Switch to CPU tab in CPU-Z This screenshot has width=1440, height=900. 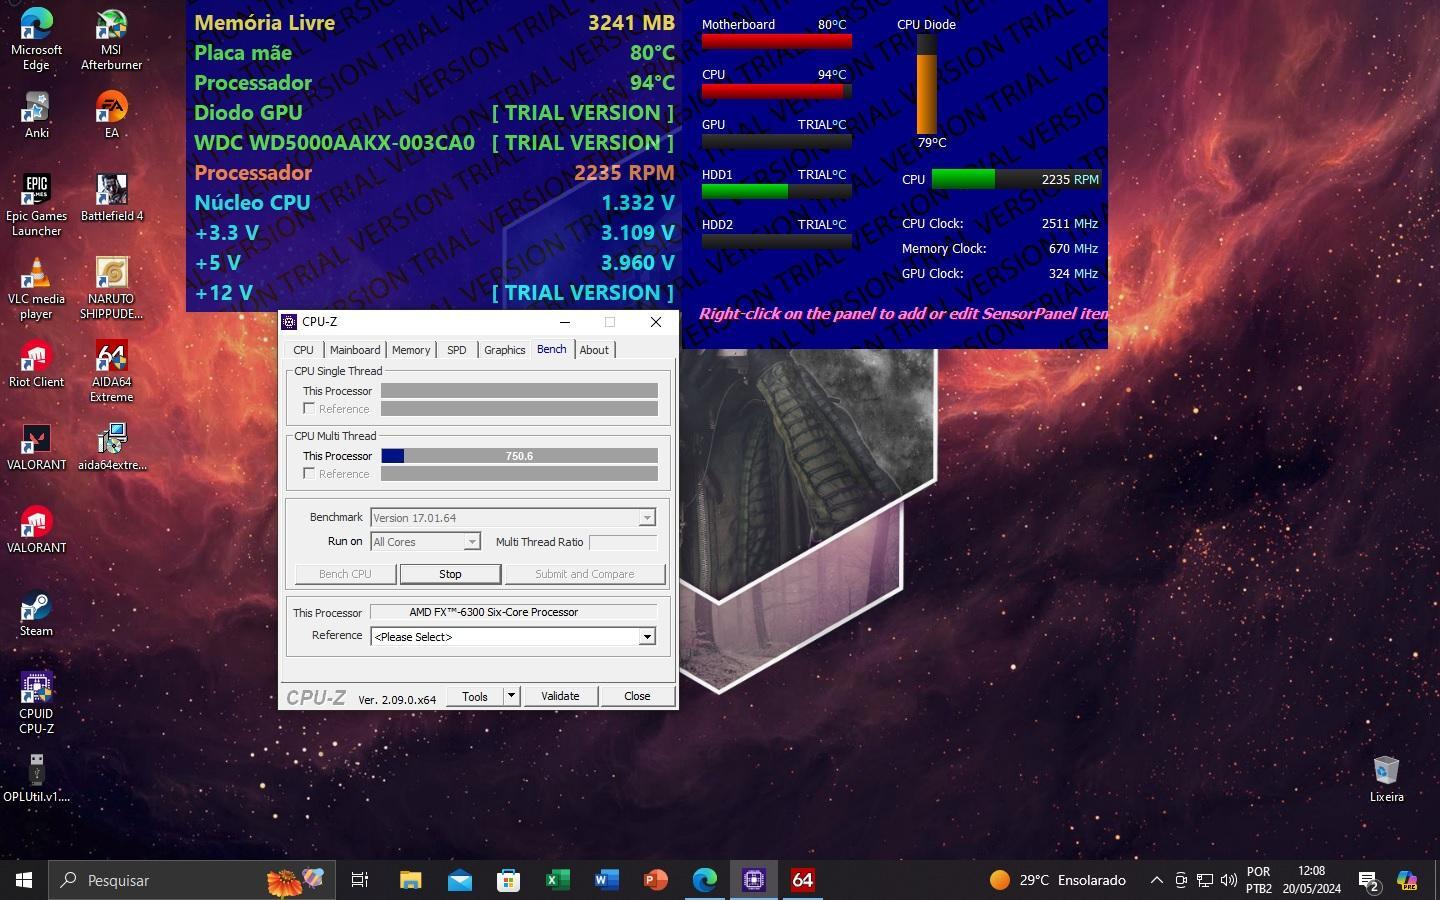pos(303,350)
